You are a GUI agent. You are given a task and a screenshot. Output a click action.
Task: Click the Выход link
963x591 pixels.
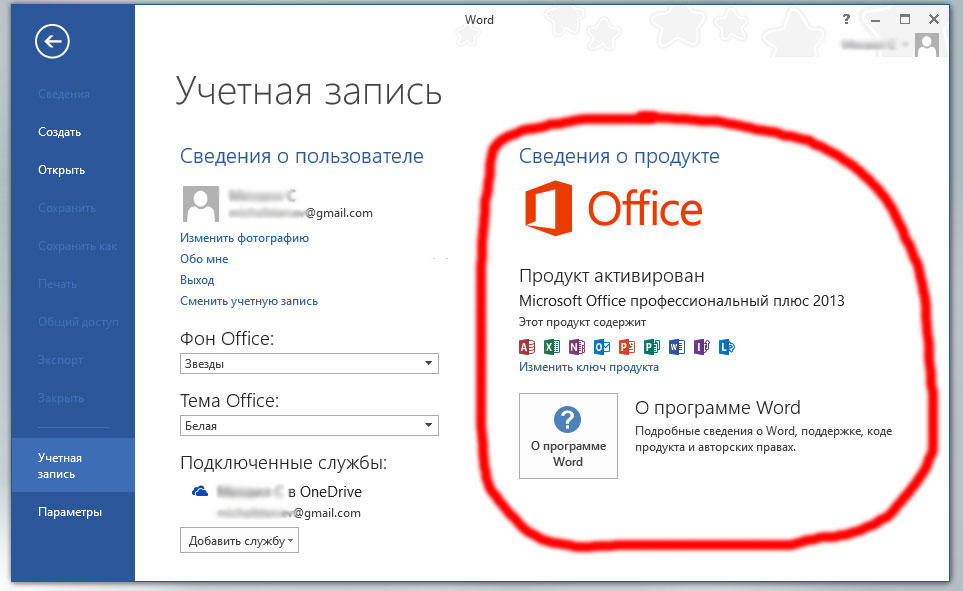point(197,280)
